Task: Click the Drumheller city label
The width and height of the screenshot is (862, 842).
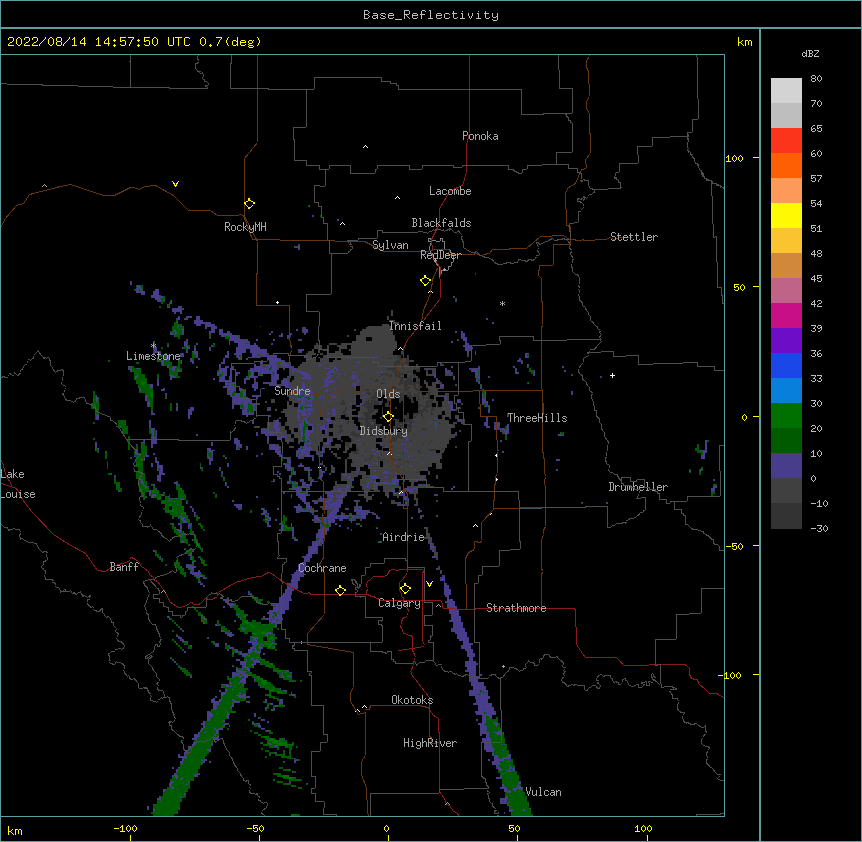Action: [638, 487]
